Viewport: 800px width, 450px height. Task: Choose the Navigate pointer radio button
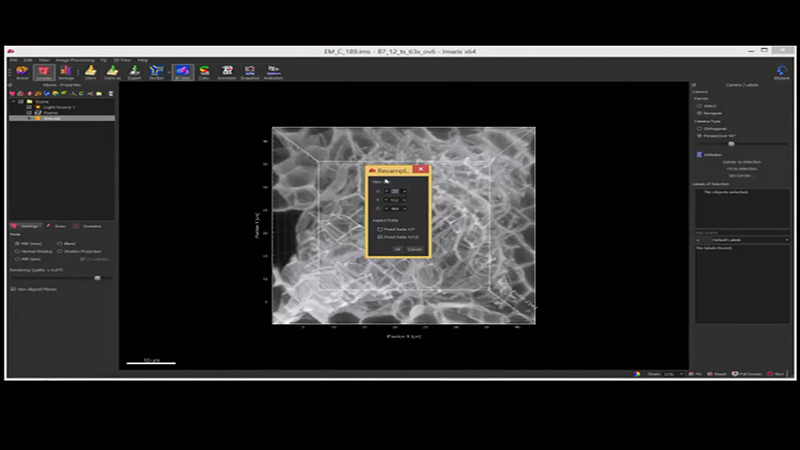(699, 113)
